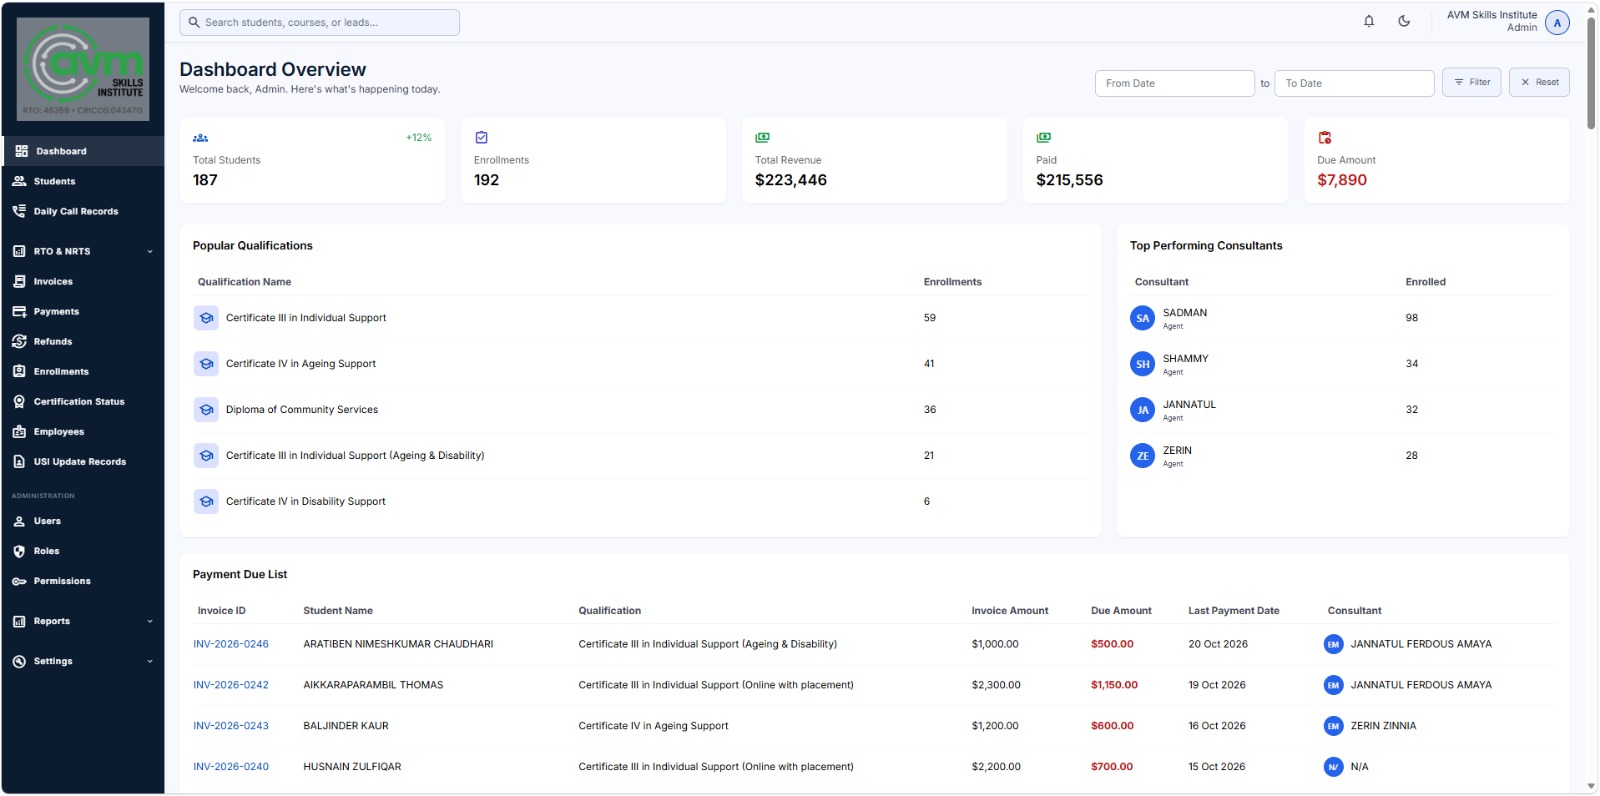
Task: Click the Due Amount card icon
Action: 1325,138
